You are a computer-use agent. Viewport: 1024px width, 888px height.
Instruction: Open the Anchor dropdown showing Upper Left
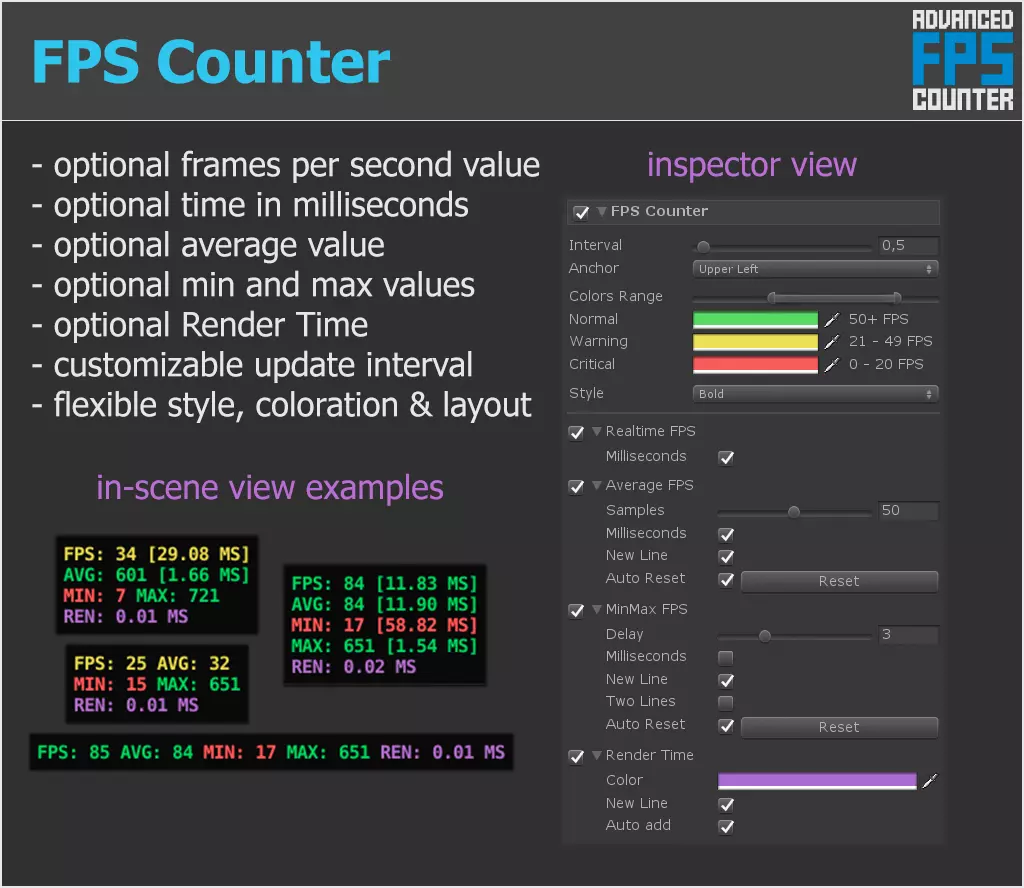point(815,268)
